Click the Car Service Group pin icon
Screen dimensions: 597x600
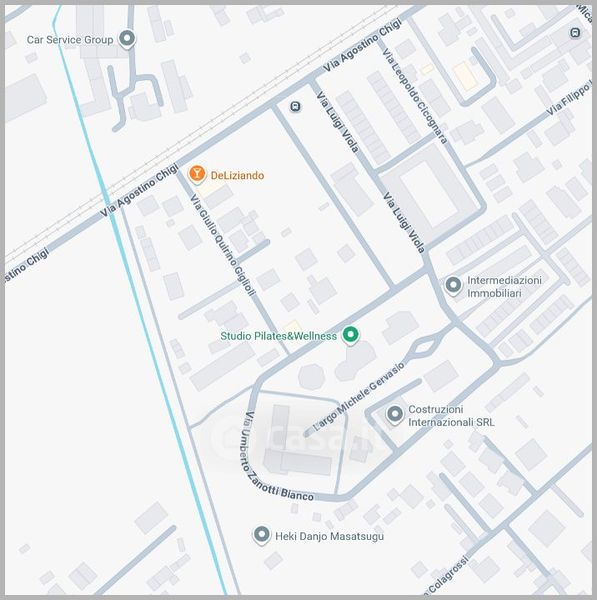tap(127, 39)
